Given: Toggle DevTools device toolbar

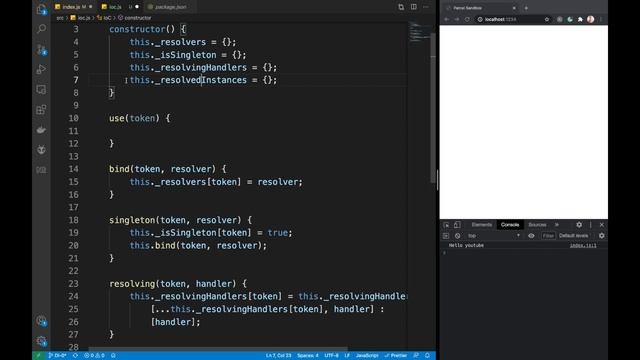Looking at the screenshot, I should point(457,225).
